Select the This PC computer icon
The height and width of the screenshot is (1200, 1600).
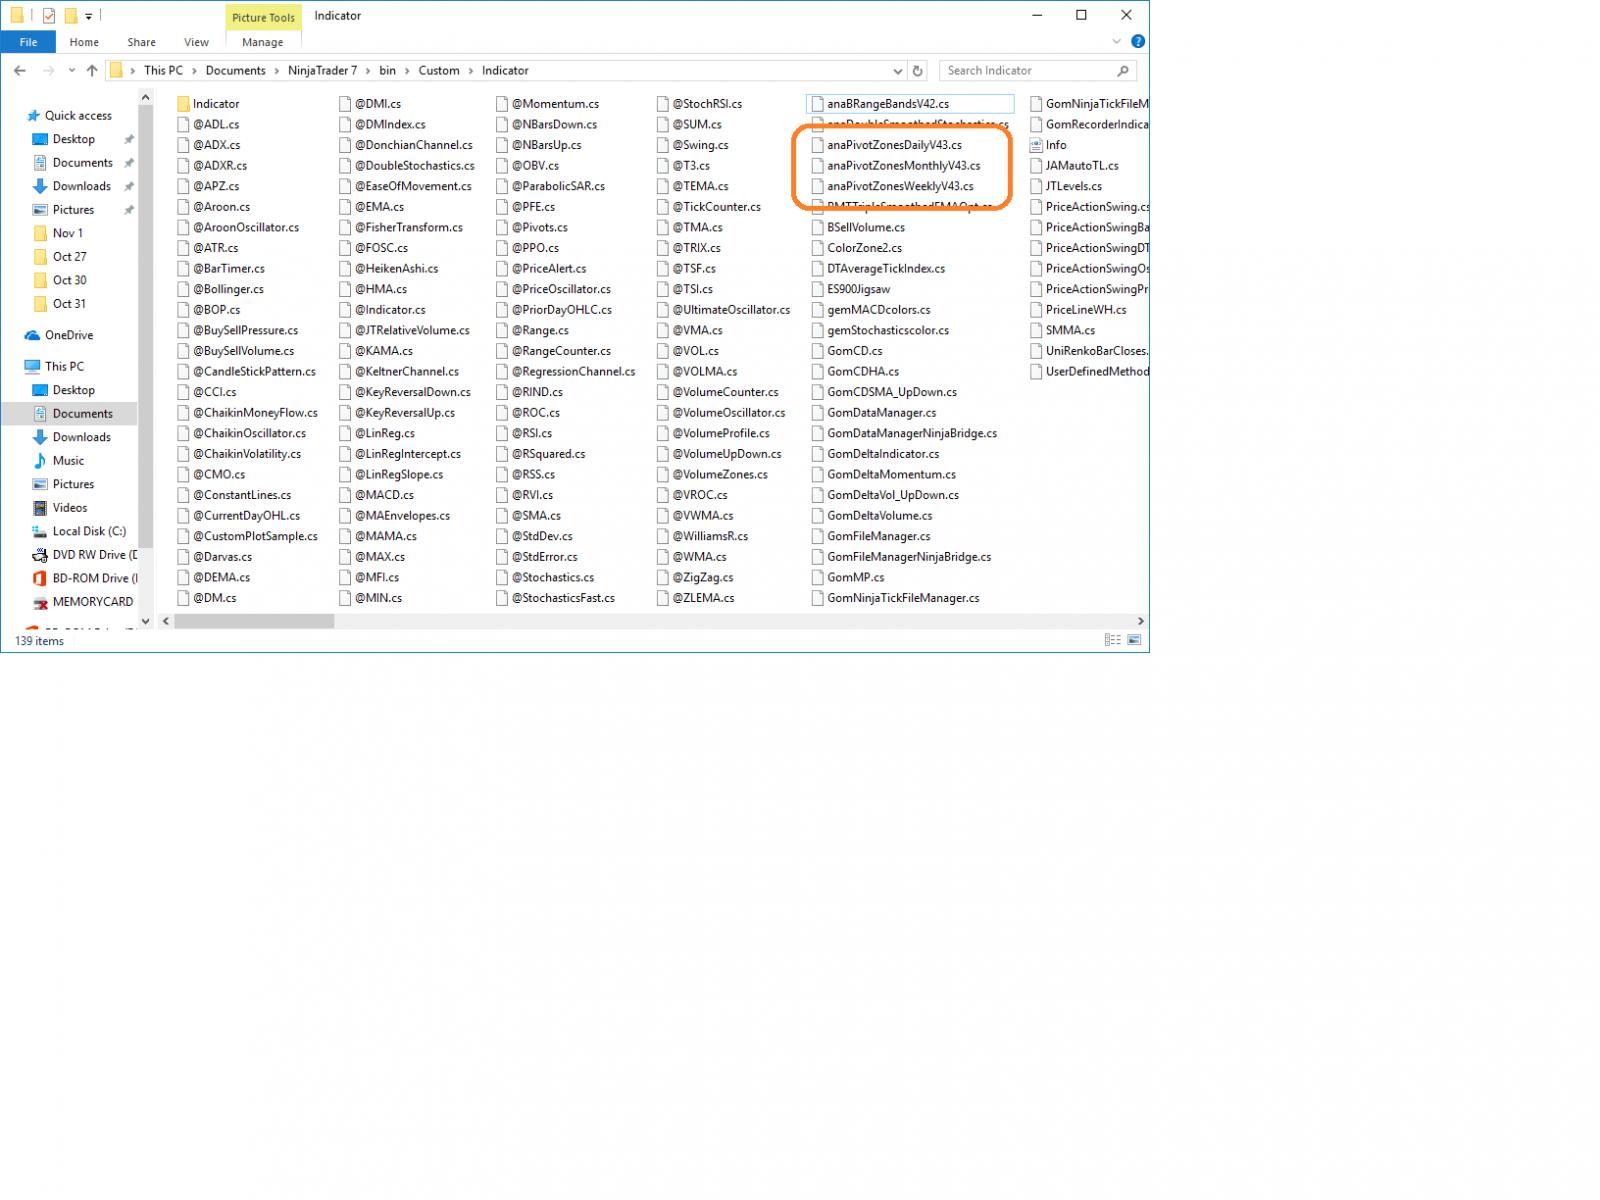click(33, 367)
